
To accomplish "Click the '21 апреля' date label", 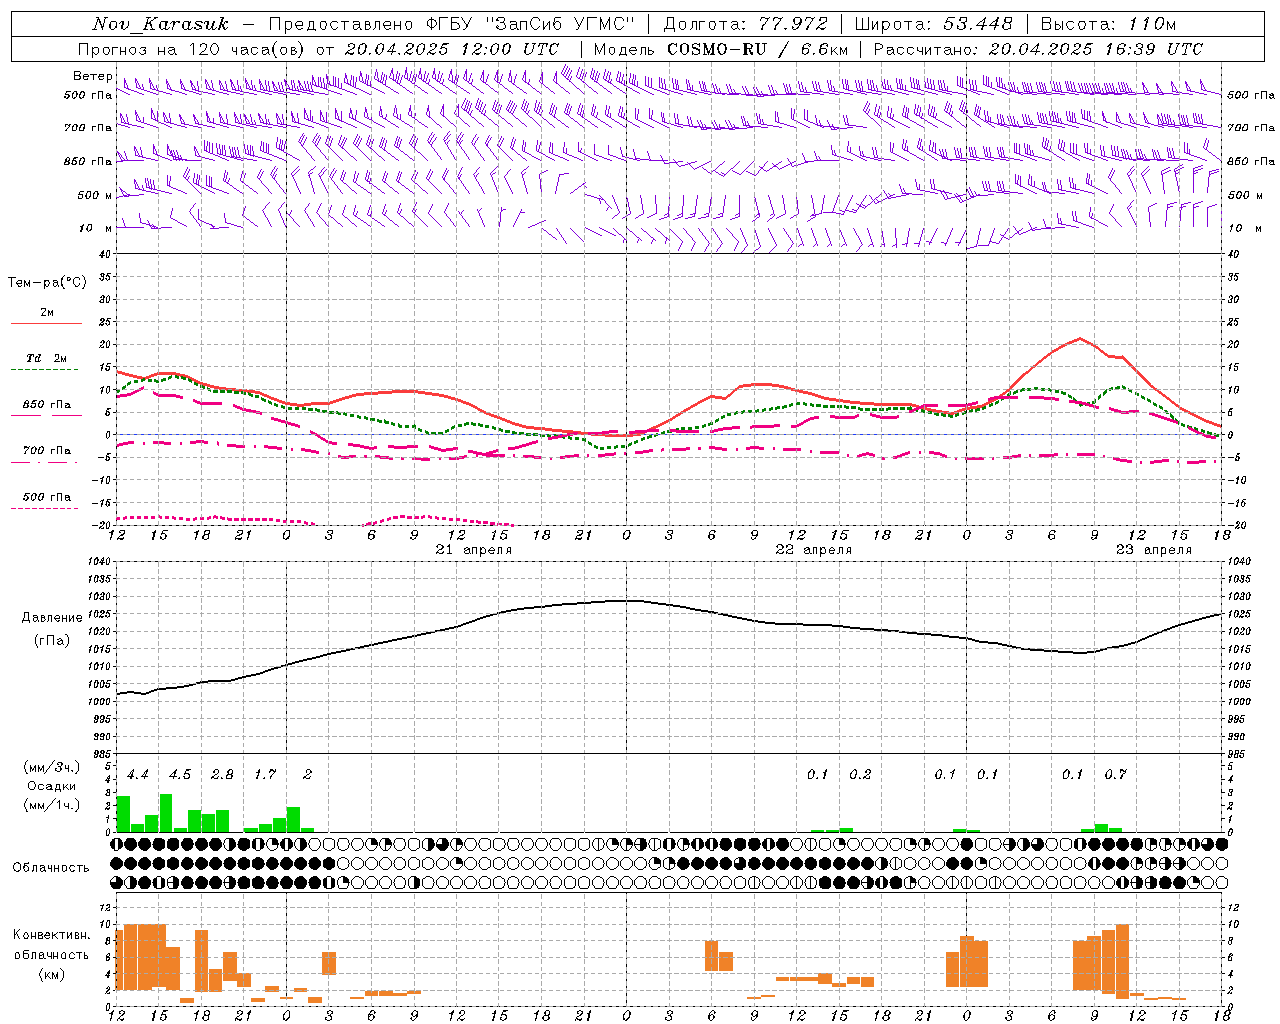I will (x=474, y=550).
